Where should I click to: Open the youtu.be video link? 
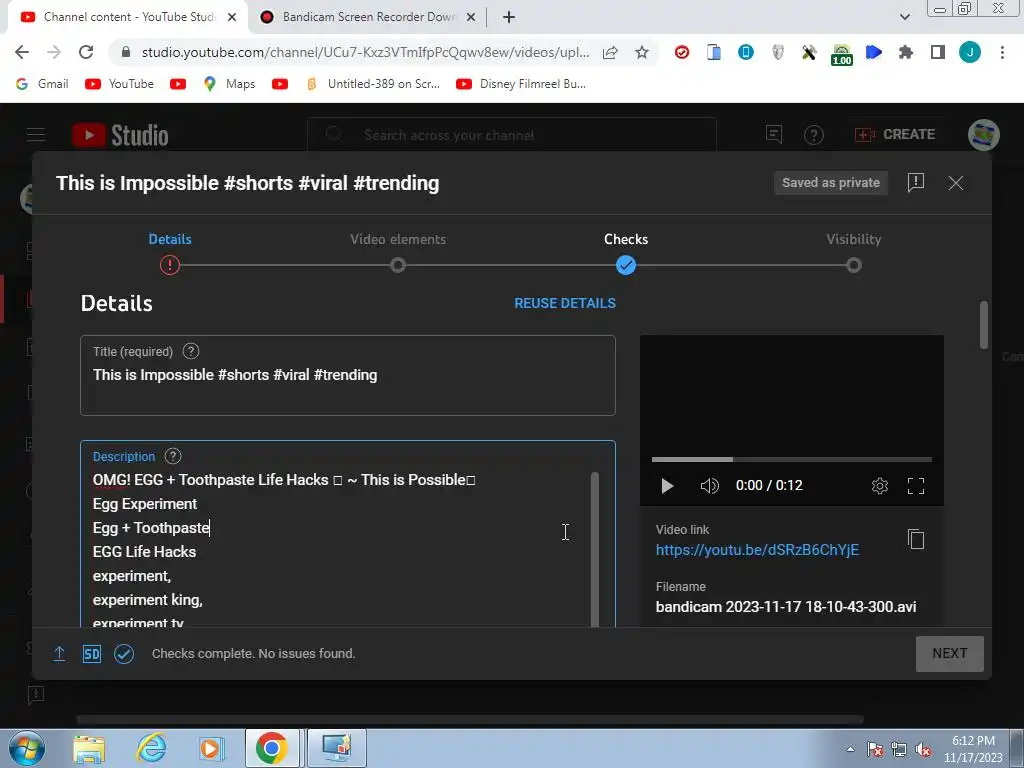click(757, 550)
